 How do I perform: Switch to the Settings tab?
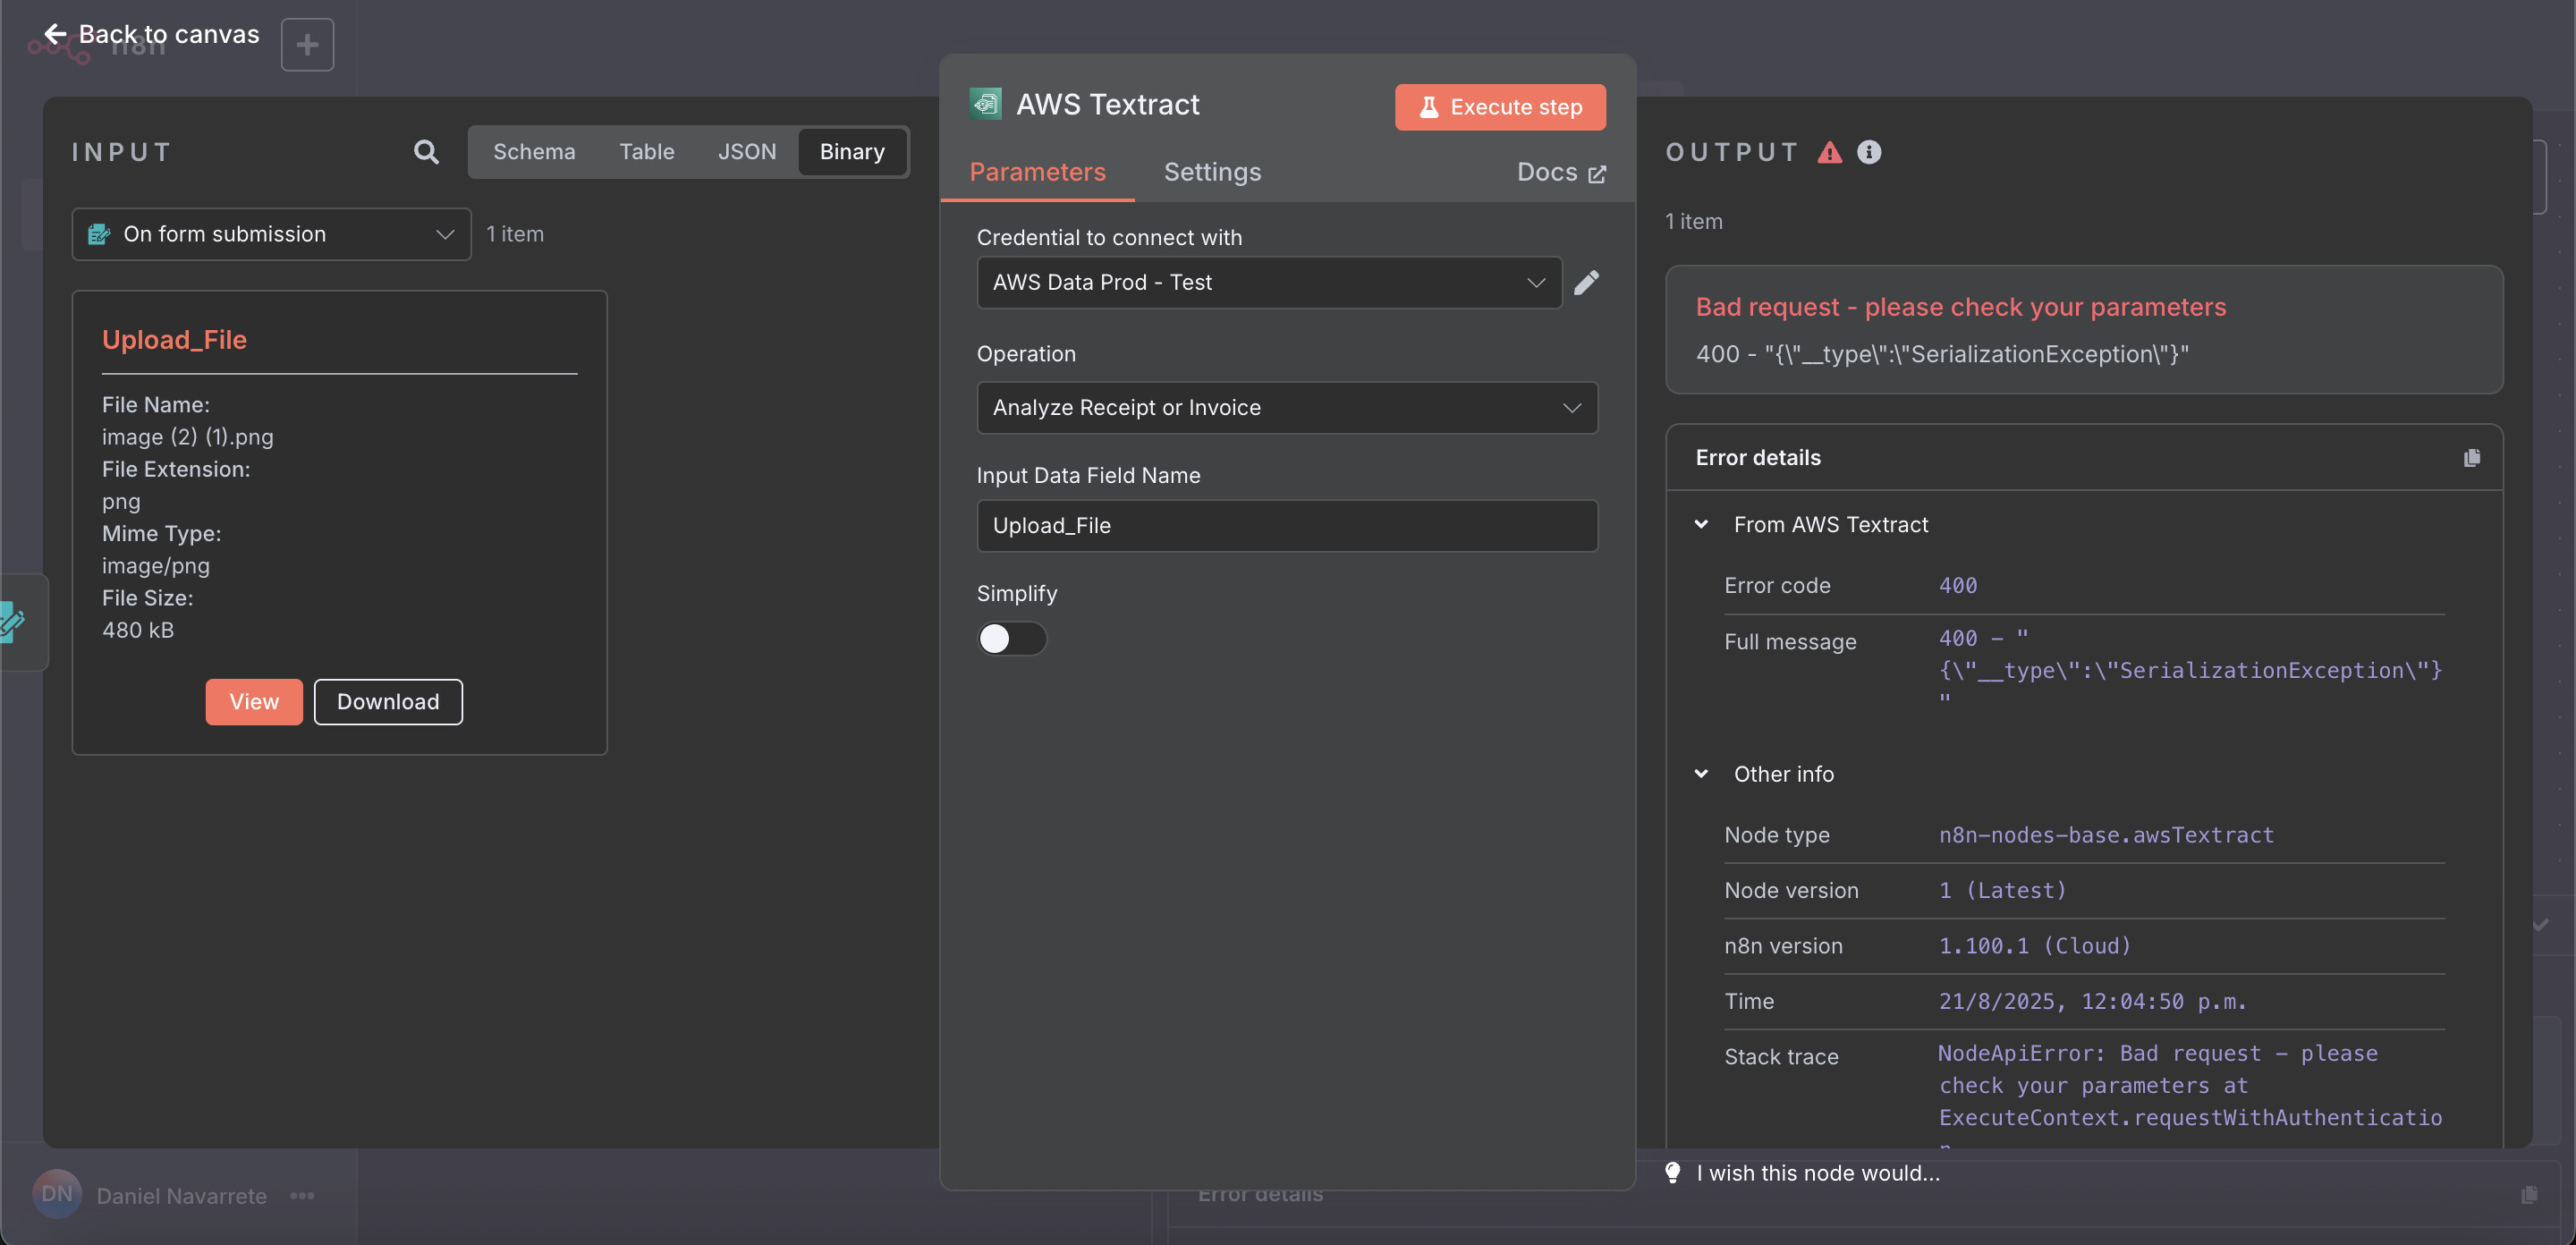(1212, 172)
